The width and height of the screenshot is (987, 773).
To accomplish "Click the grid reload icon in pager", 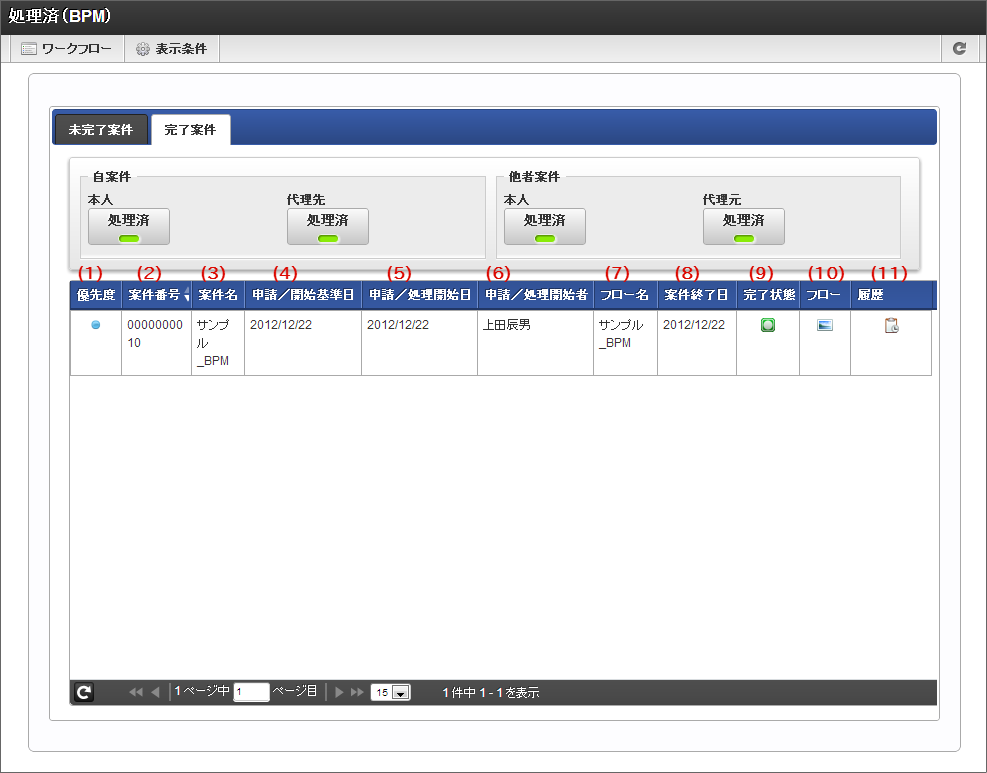I will pos(84,692).
